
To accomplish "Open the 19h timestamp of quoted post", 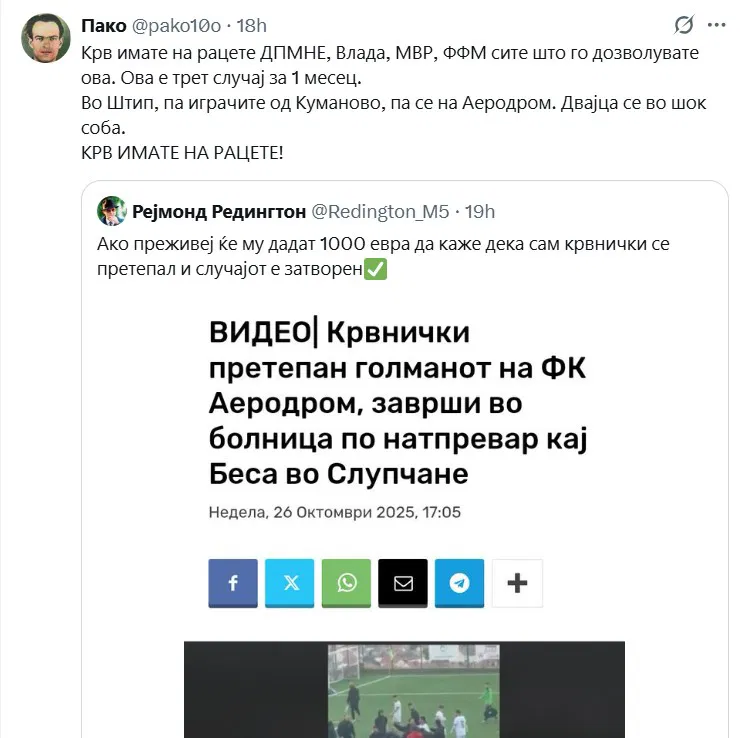I will click(x=480, y=212).
